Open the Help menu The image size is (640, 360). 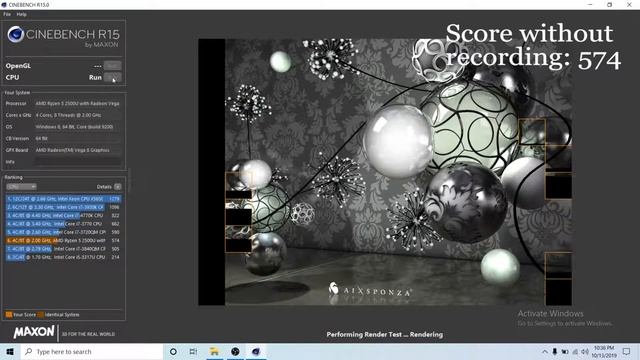click(x=21, y=14)
